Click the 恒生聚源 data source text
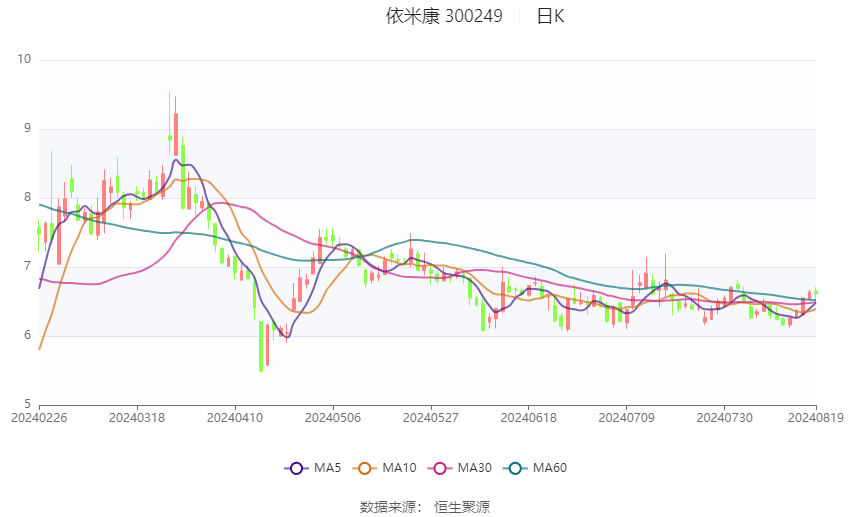 click(x=462, y=507)
